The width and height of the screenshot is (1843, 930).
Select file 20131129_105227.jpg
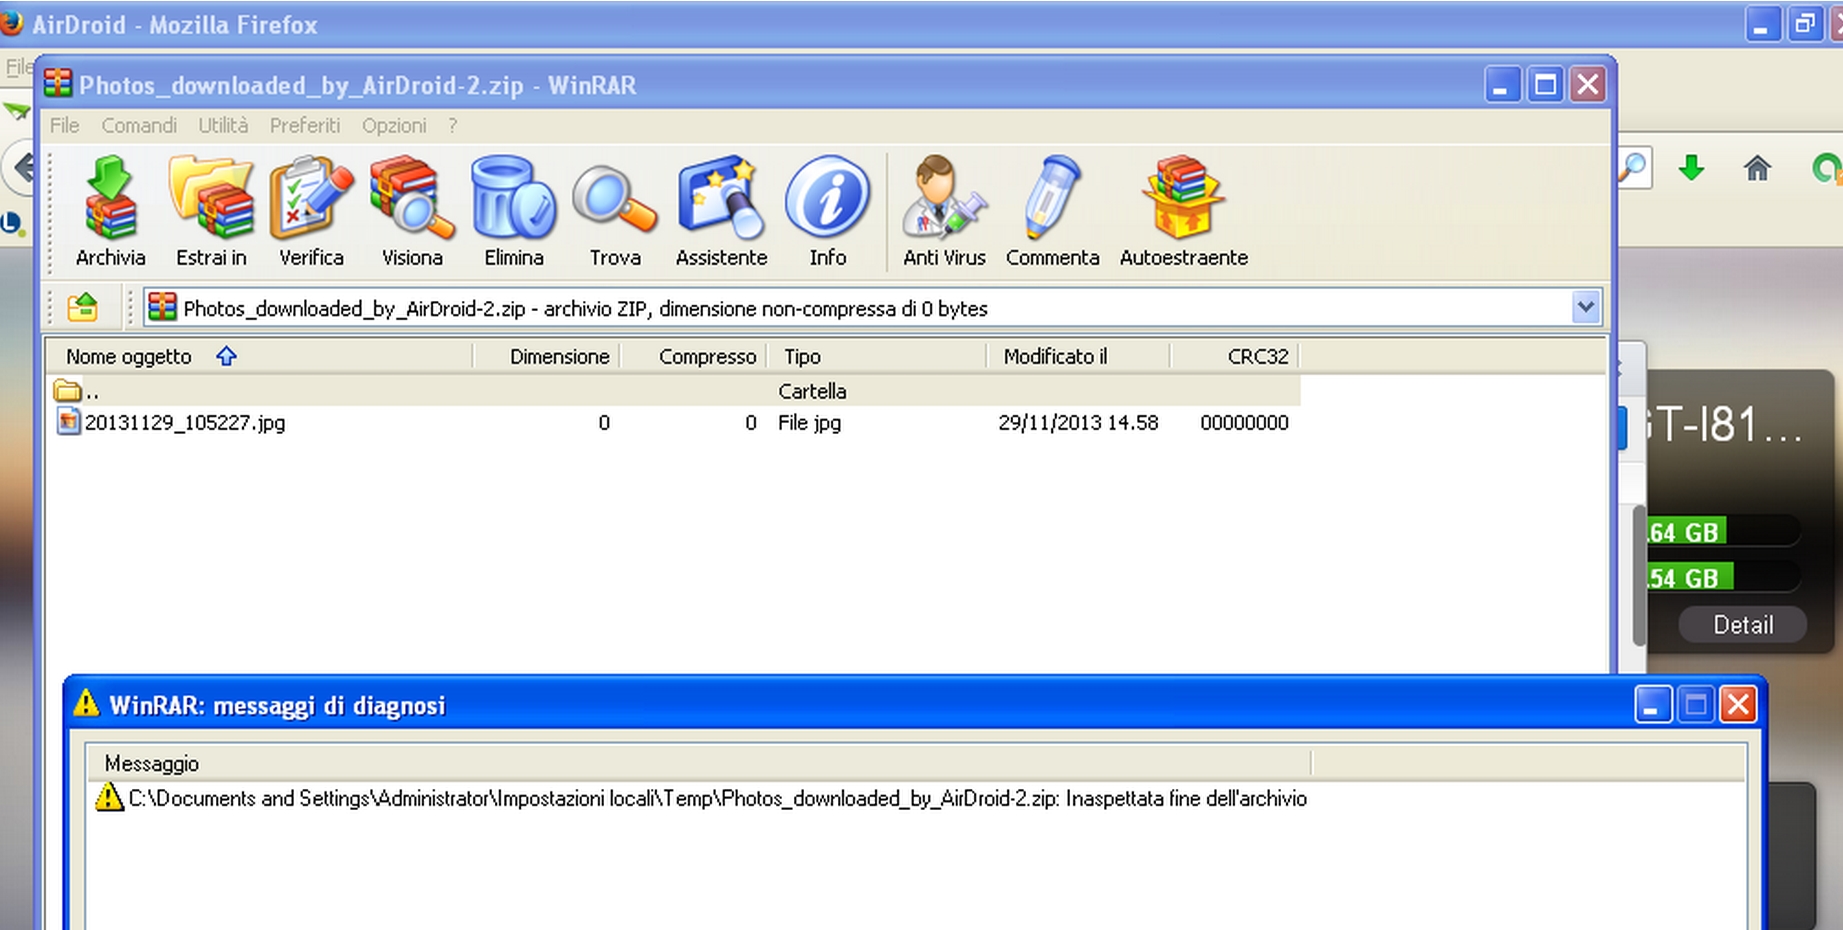(x=185, y=422)
